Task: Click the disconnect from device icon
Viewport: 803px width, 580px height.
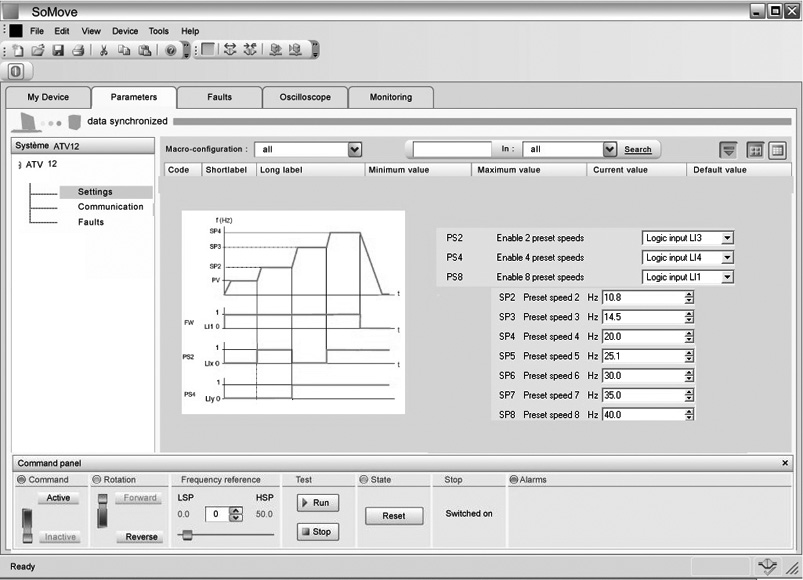Action: pos(250,49)
